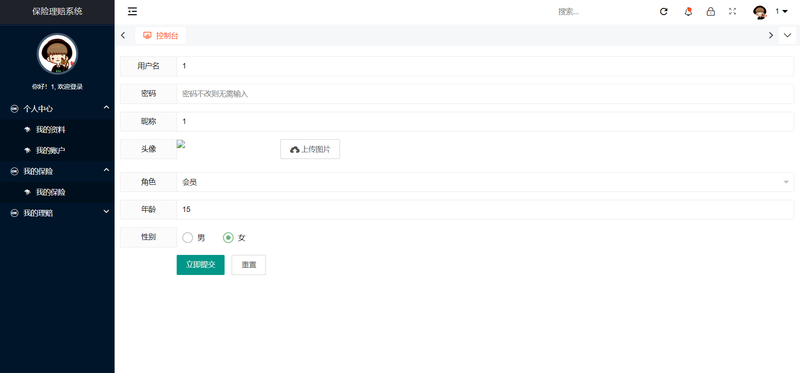Click the 重置 reset button
The image size is (800, 373).
click(x=248, y=265)
